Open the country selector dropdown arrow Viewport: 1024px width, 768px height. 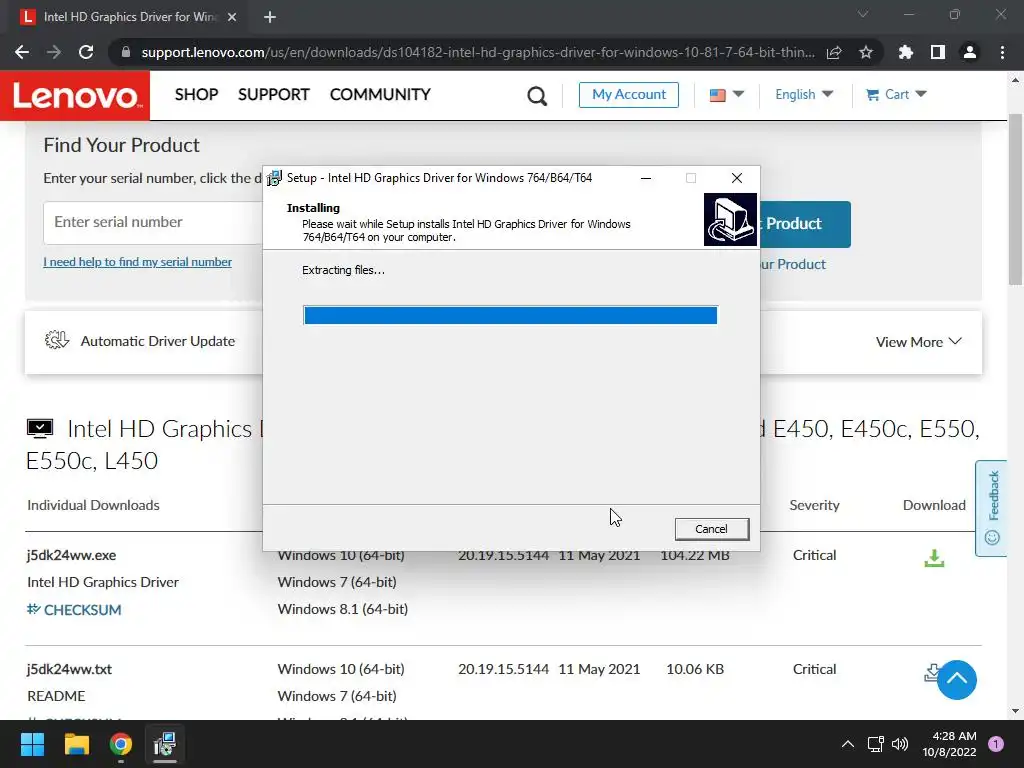click(739, 94)
